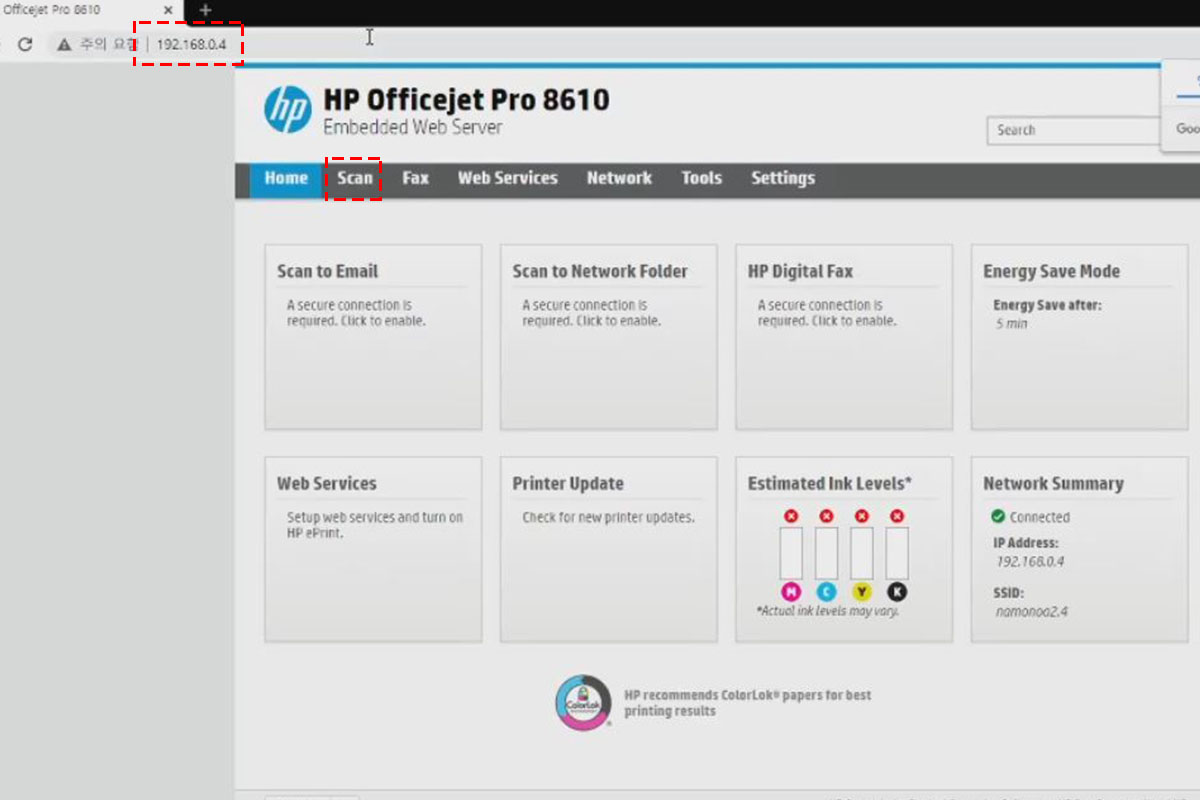The width and height of the screenshot is (1200, 800).
Task: Click the Search input field
Action: 1075,130
